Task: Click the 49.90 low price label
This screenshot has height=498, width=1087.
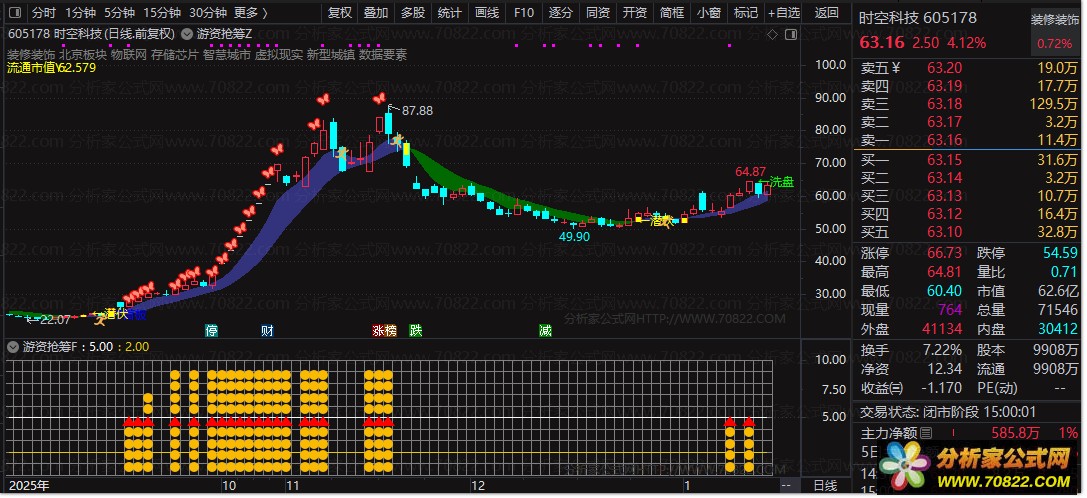Action: (574, 237)
